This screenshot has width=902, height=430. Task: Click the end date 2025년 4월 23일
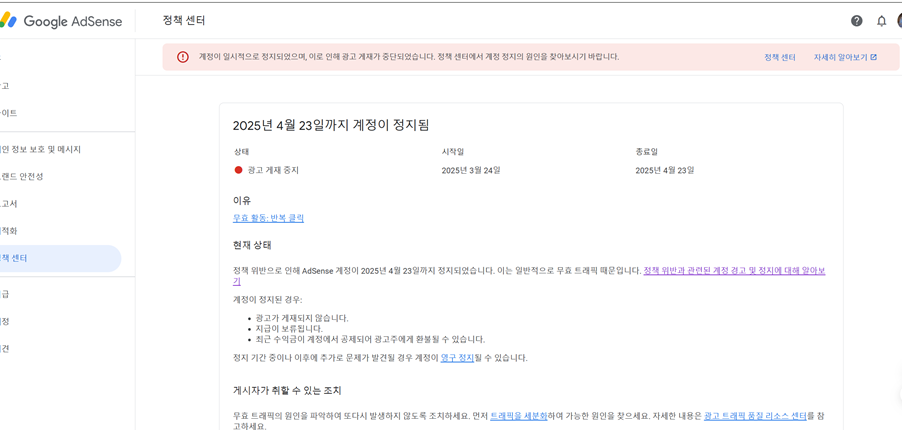[x=665, y=170]
